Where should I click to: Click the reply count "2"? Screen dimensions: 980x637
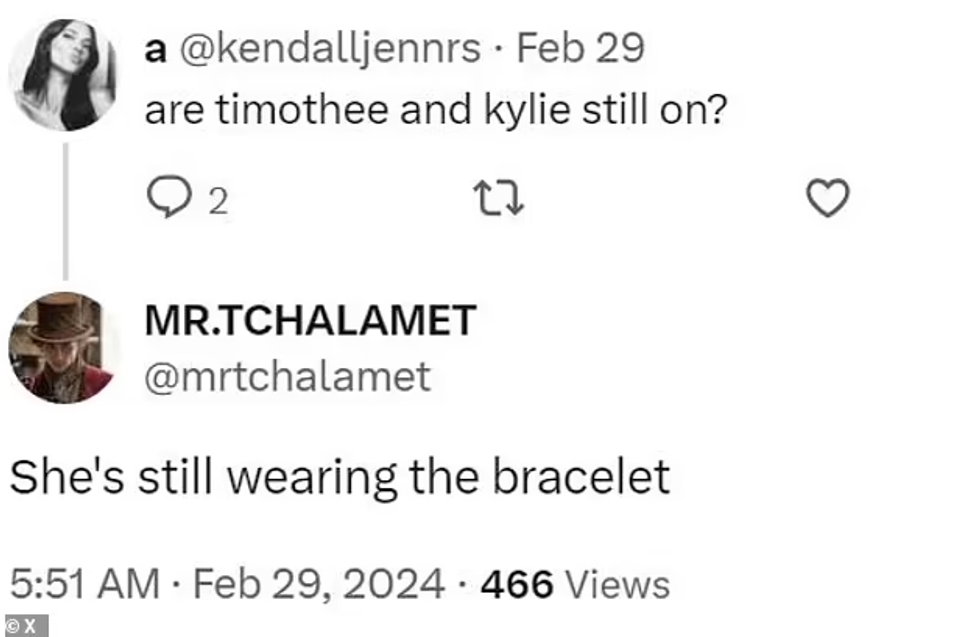(x=218, y=203)
